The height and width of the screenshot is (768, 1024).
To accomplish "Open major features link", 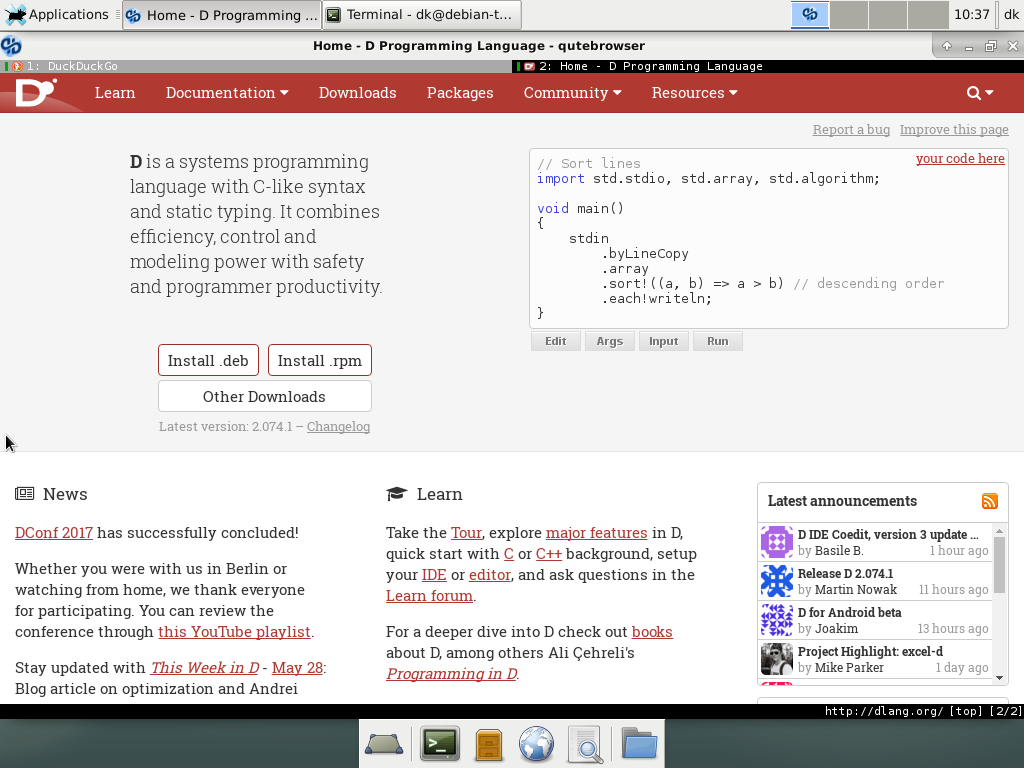I will point(596,532).
